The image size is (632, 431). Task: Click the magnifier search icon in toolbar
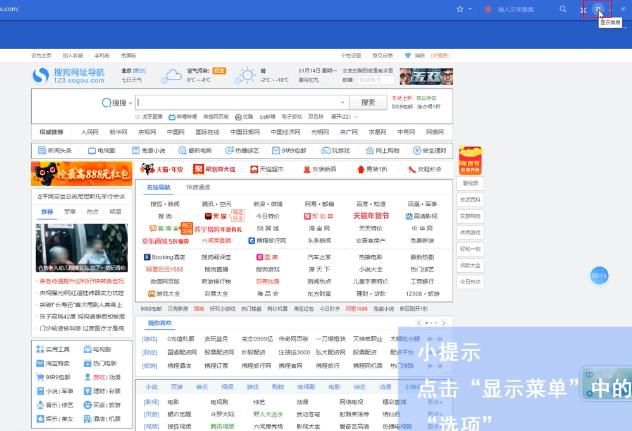click(x=563, y=9)
